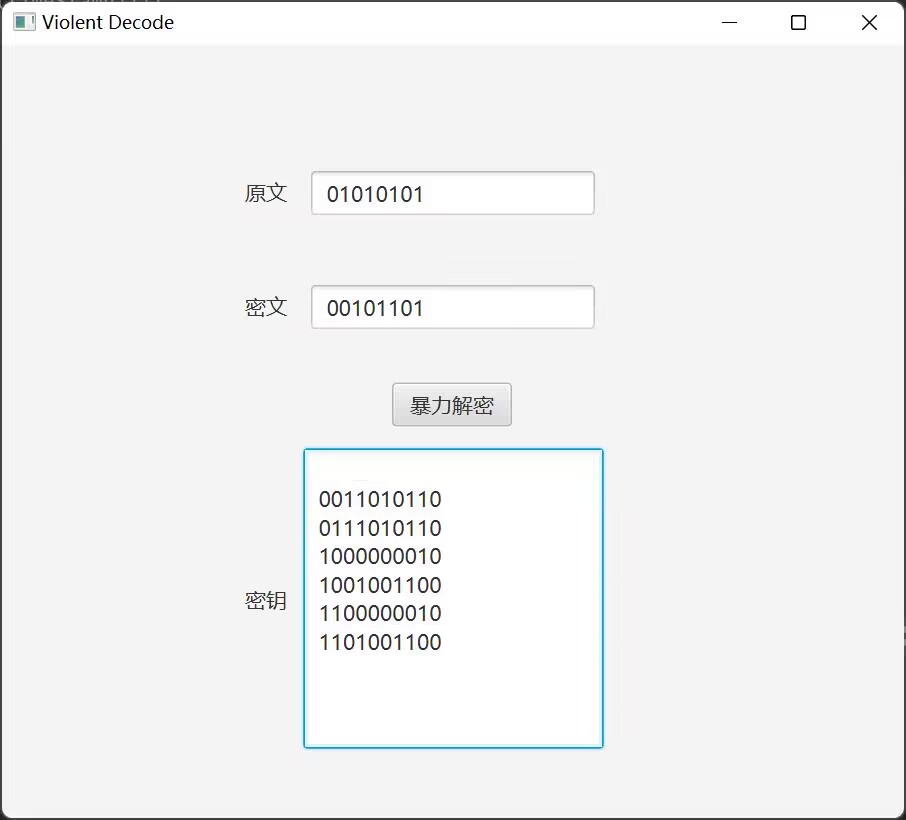Click the 密钥 label
The height and width of the screenshot is (820, 906).
pyautogui.click(x=266, y=601)
